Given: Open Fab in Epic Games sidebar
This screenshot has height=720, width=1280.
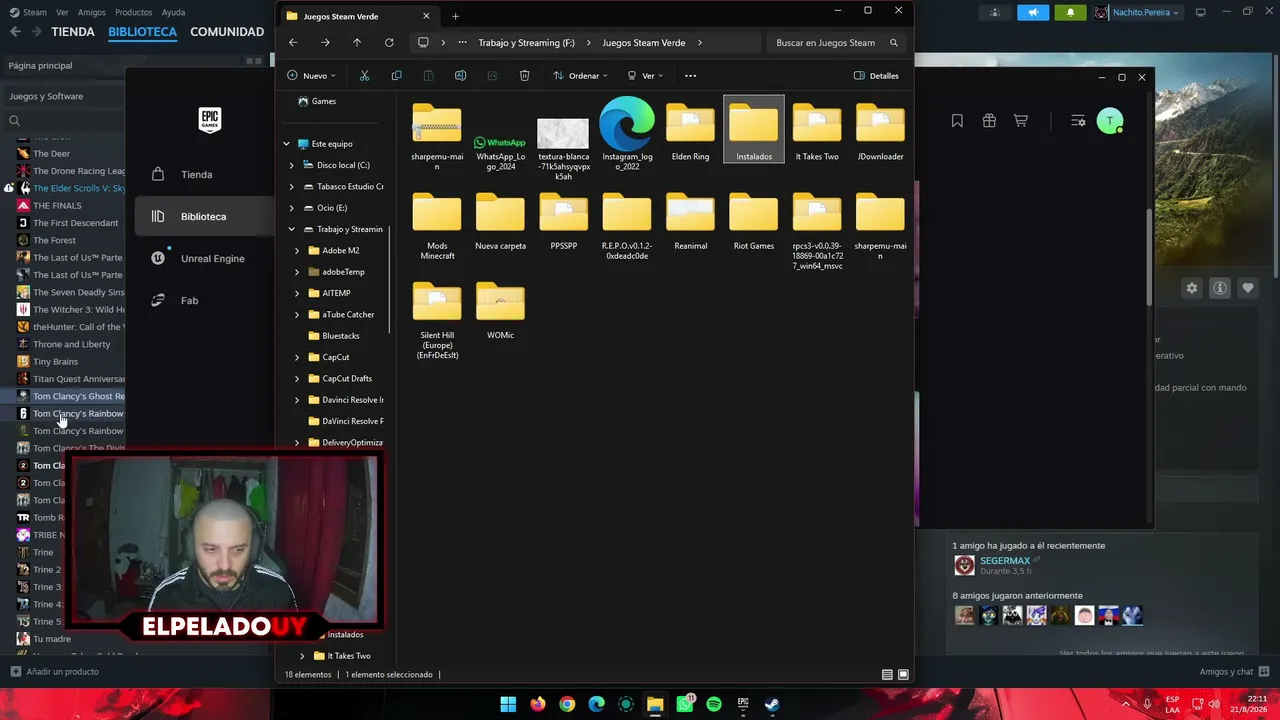Looking at the screenshot, I should (189, 301).
